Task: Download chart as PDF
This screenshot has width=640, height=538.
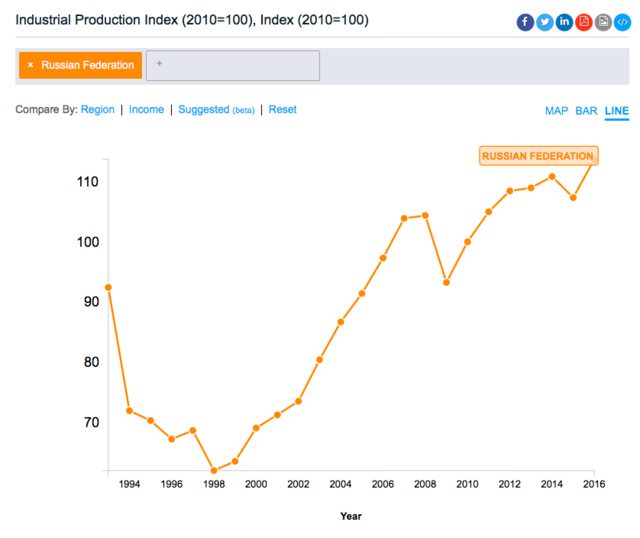Action: point(584,22)
